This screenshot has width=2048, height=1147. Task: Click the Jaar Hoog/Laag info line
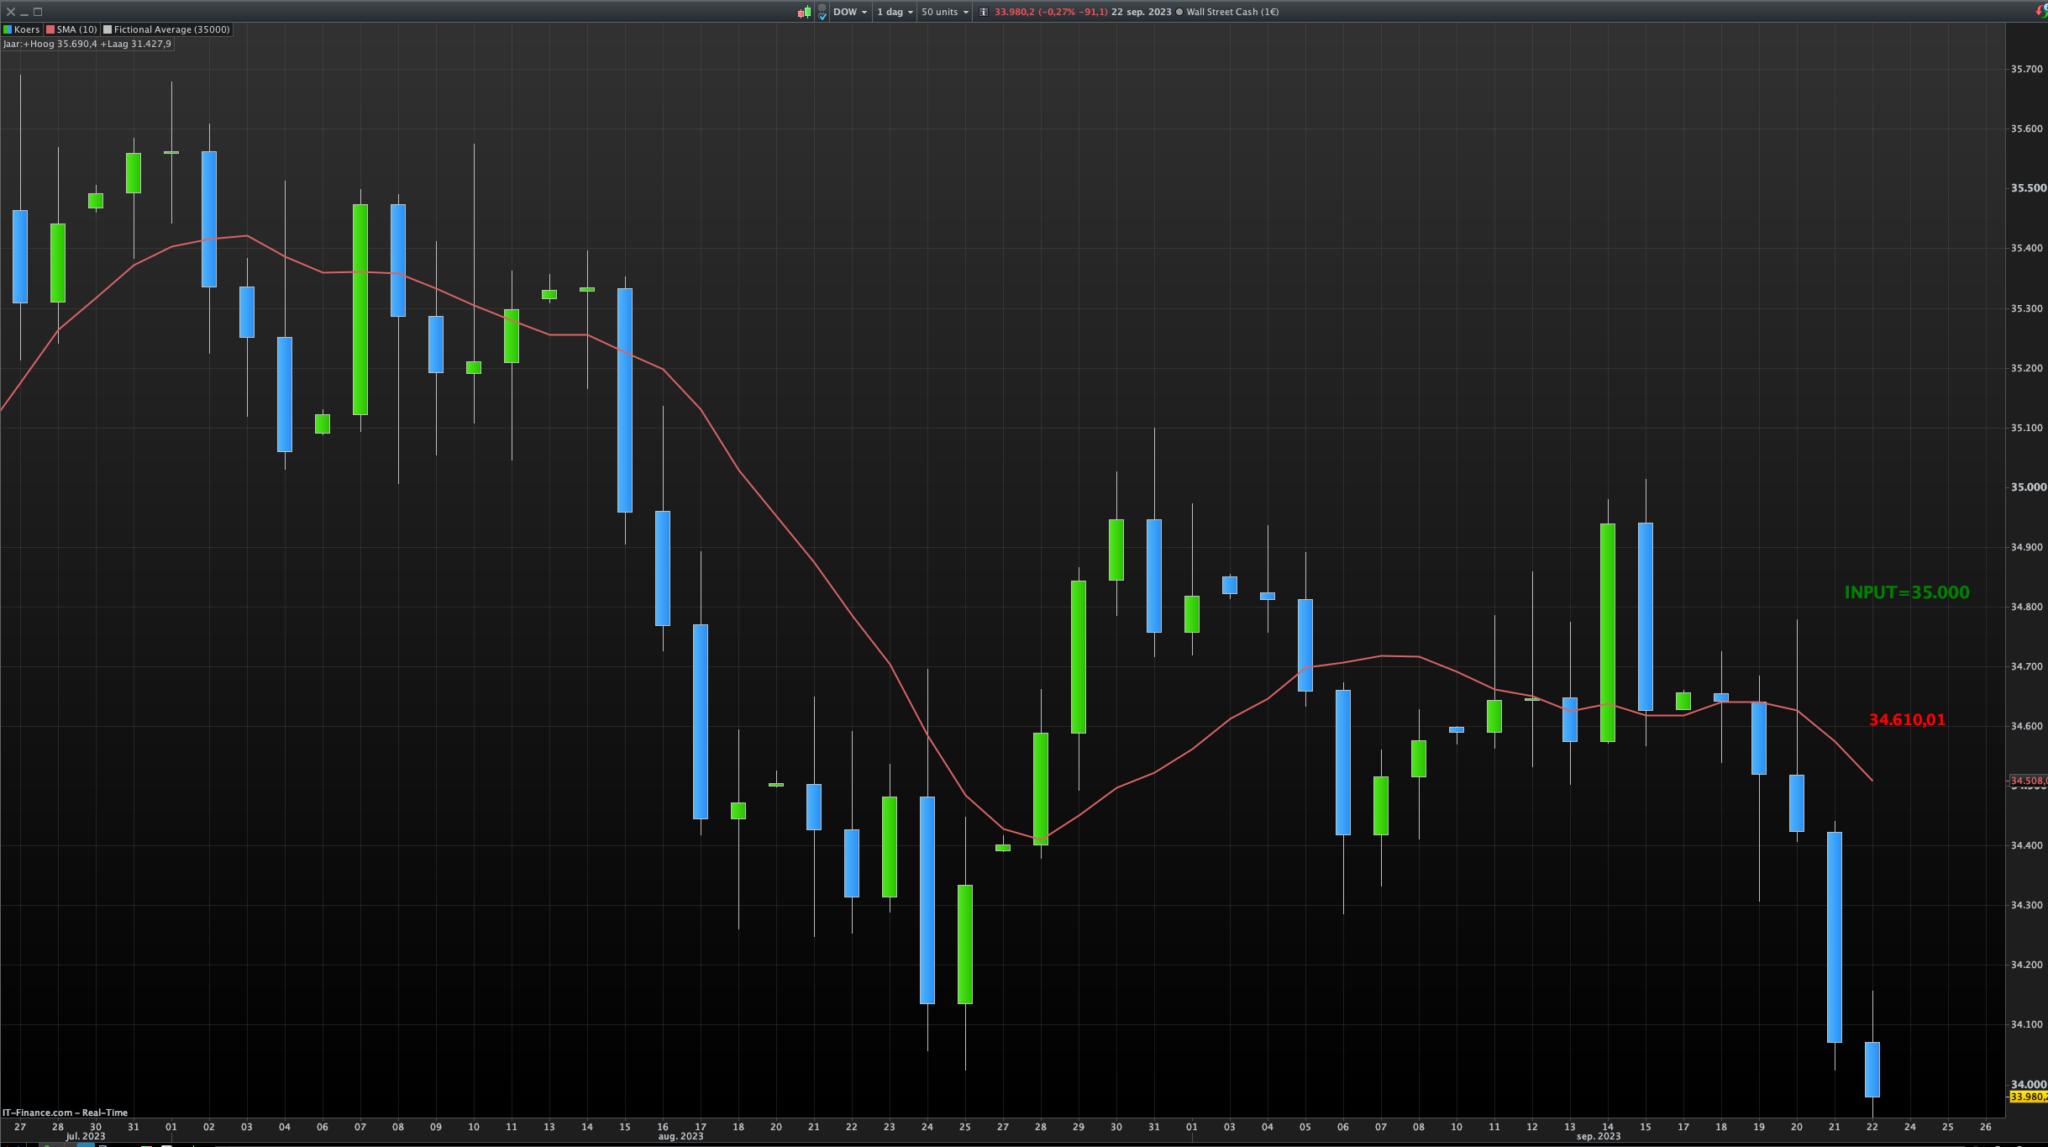point(87,44)
